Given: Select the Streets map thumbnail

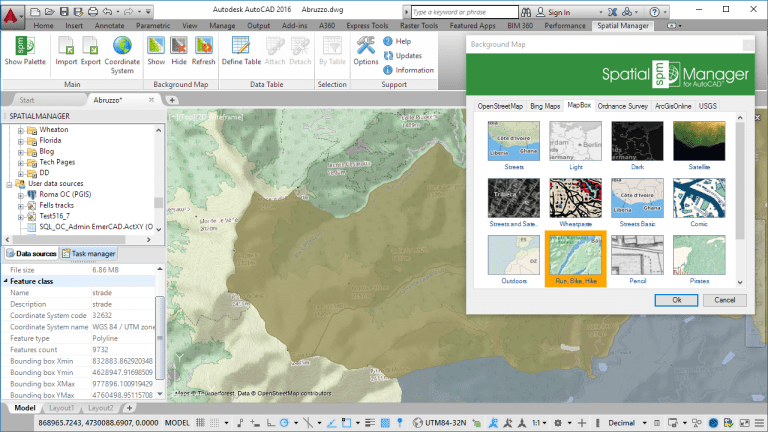Looking at the screenshot, I should coord(514,141).
